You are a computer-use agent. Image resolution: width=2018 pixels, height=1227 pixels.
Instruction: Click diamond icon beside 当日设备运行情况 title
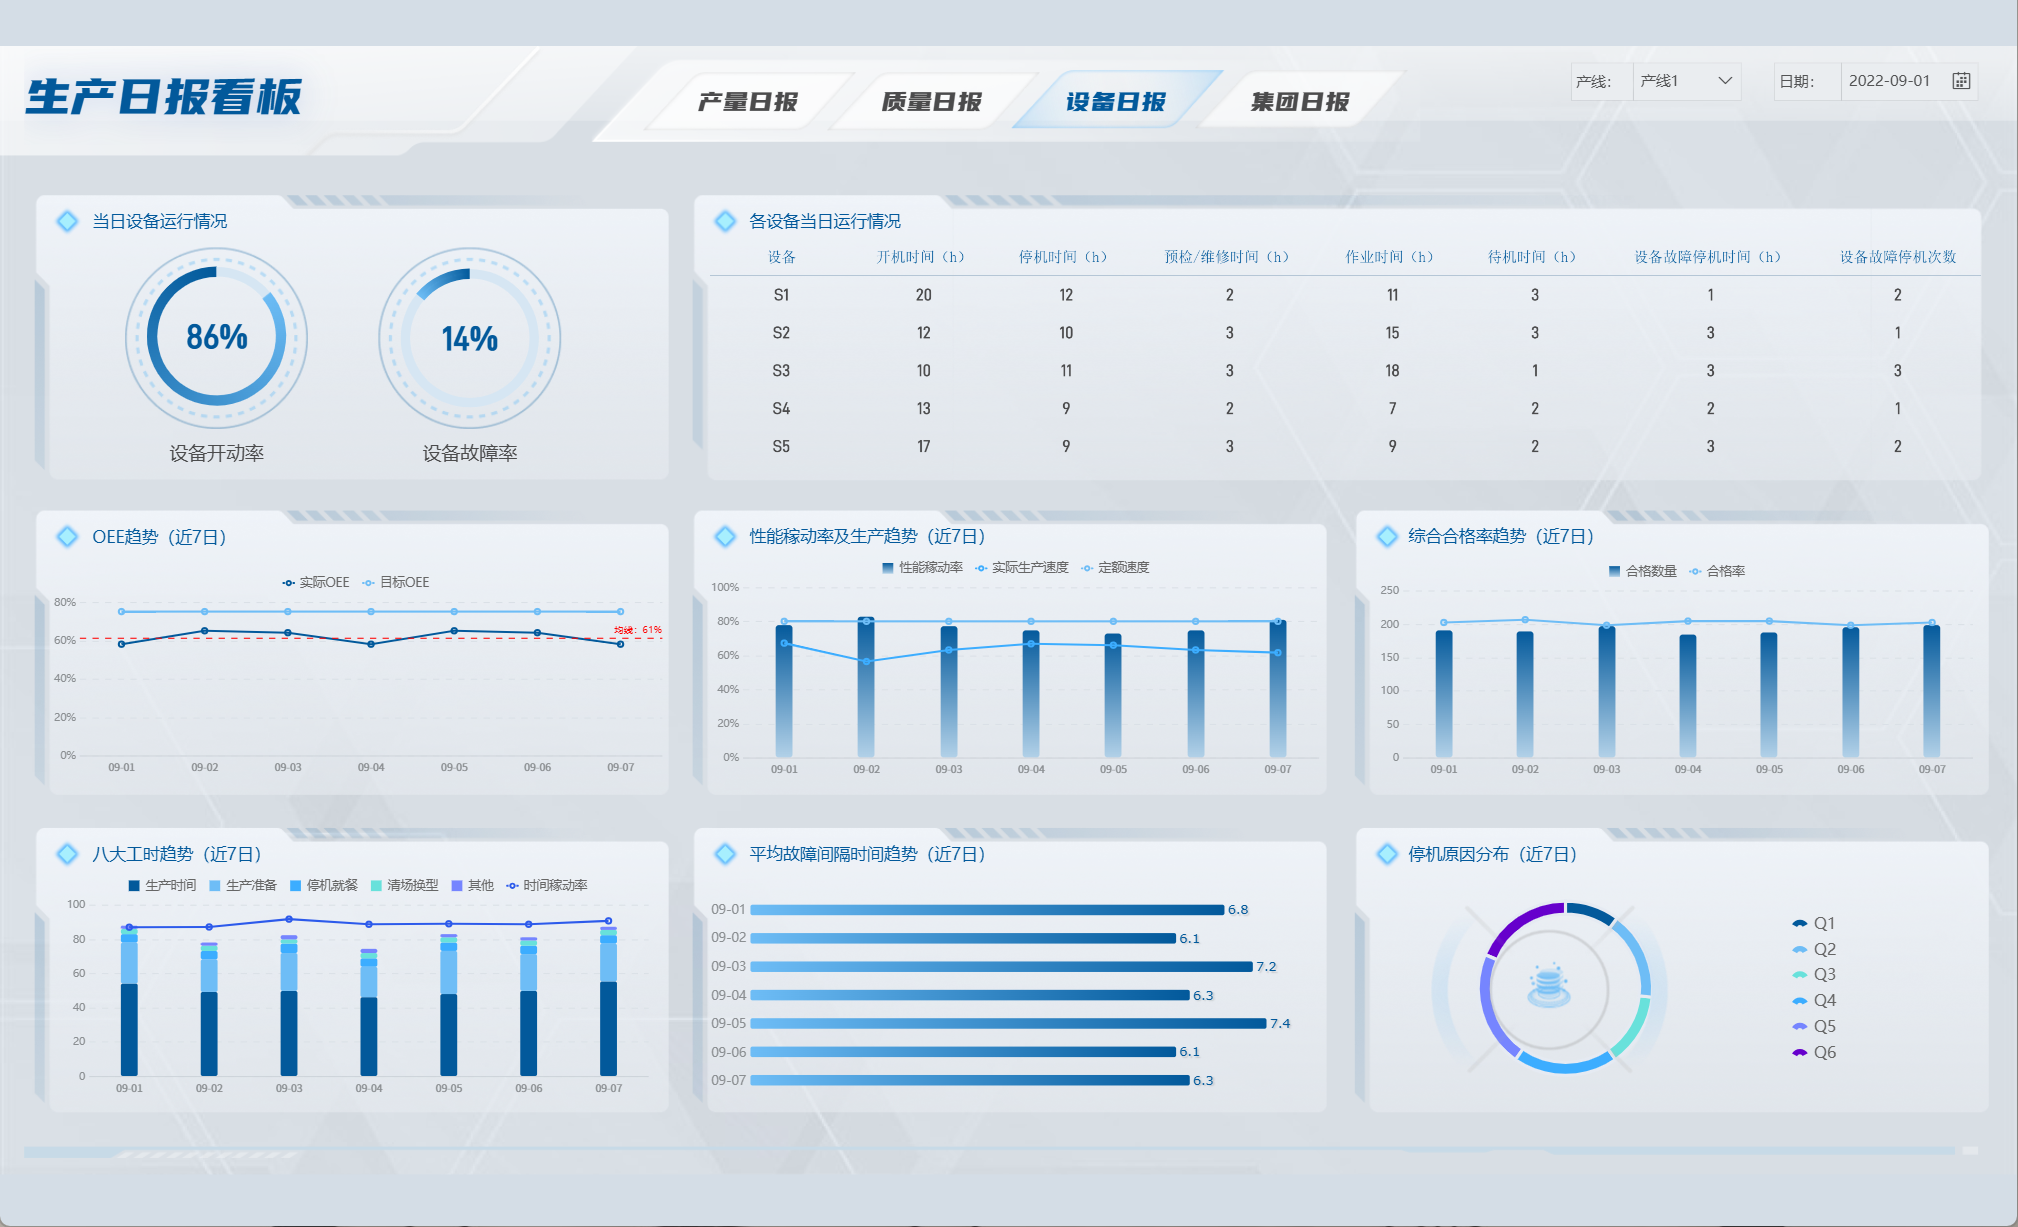point(67,221)
